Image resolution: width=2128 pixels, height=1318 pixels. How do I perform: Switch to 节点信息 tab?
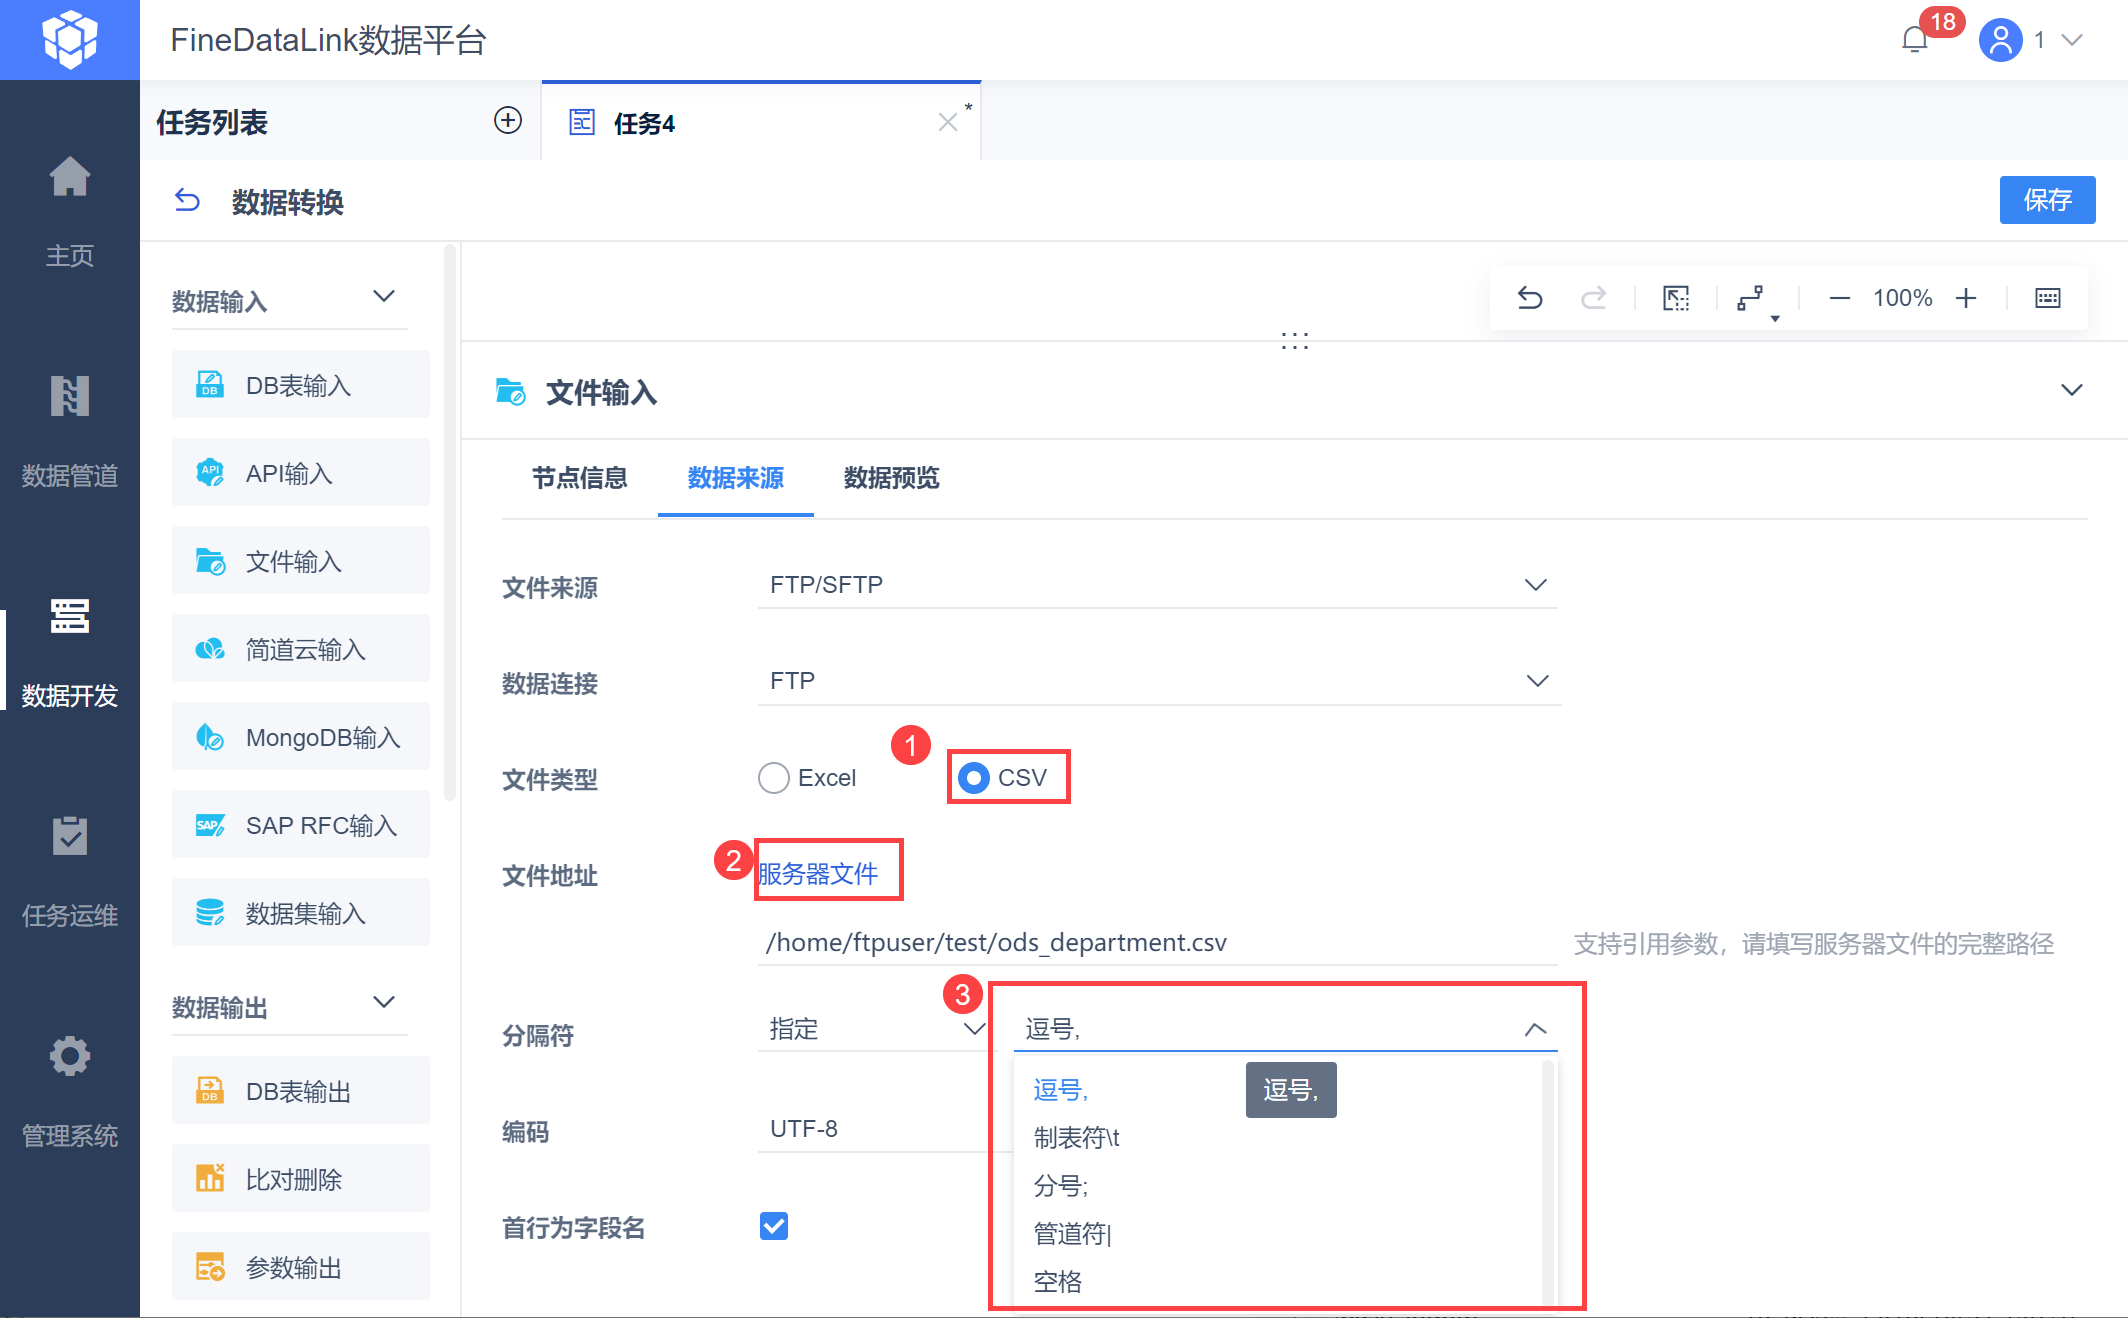coord(579,478)
